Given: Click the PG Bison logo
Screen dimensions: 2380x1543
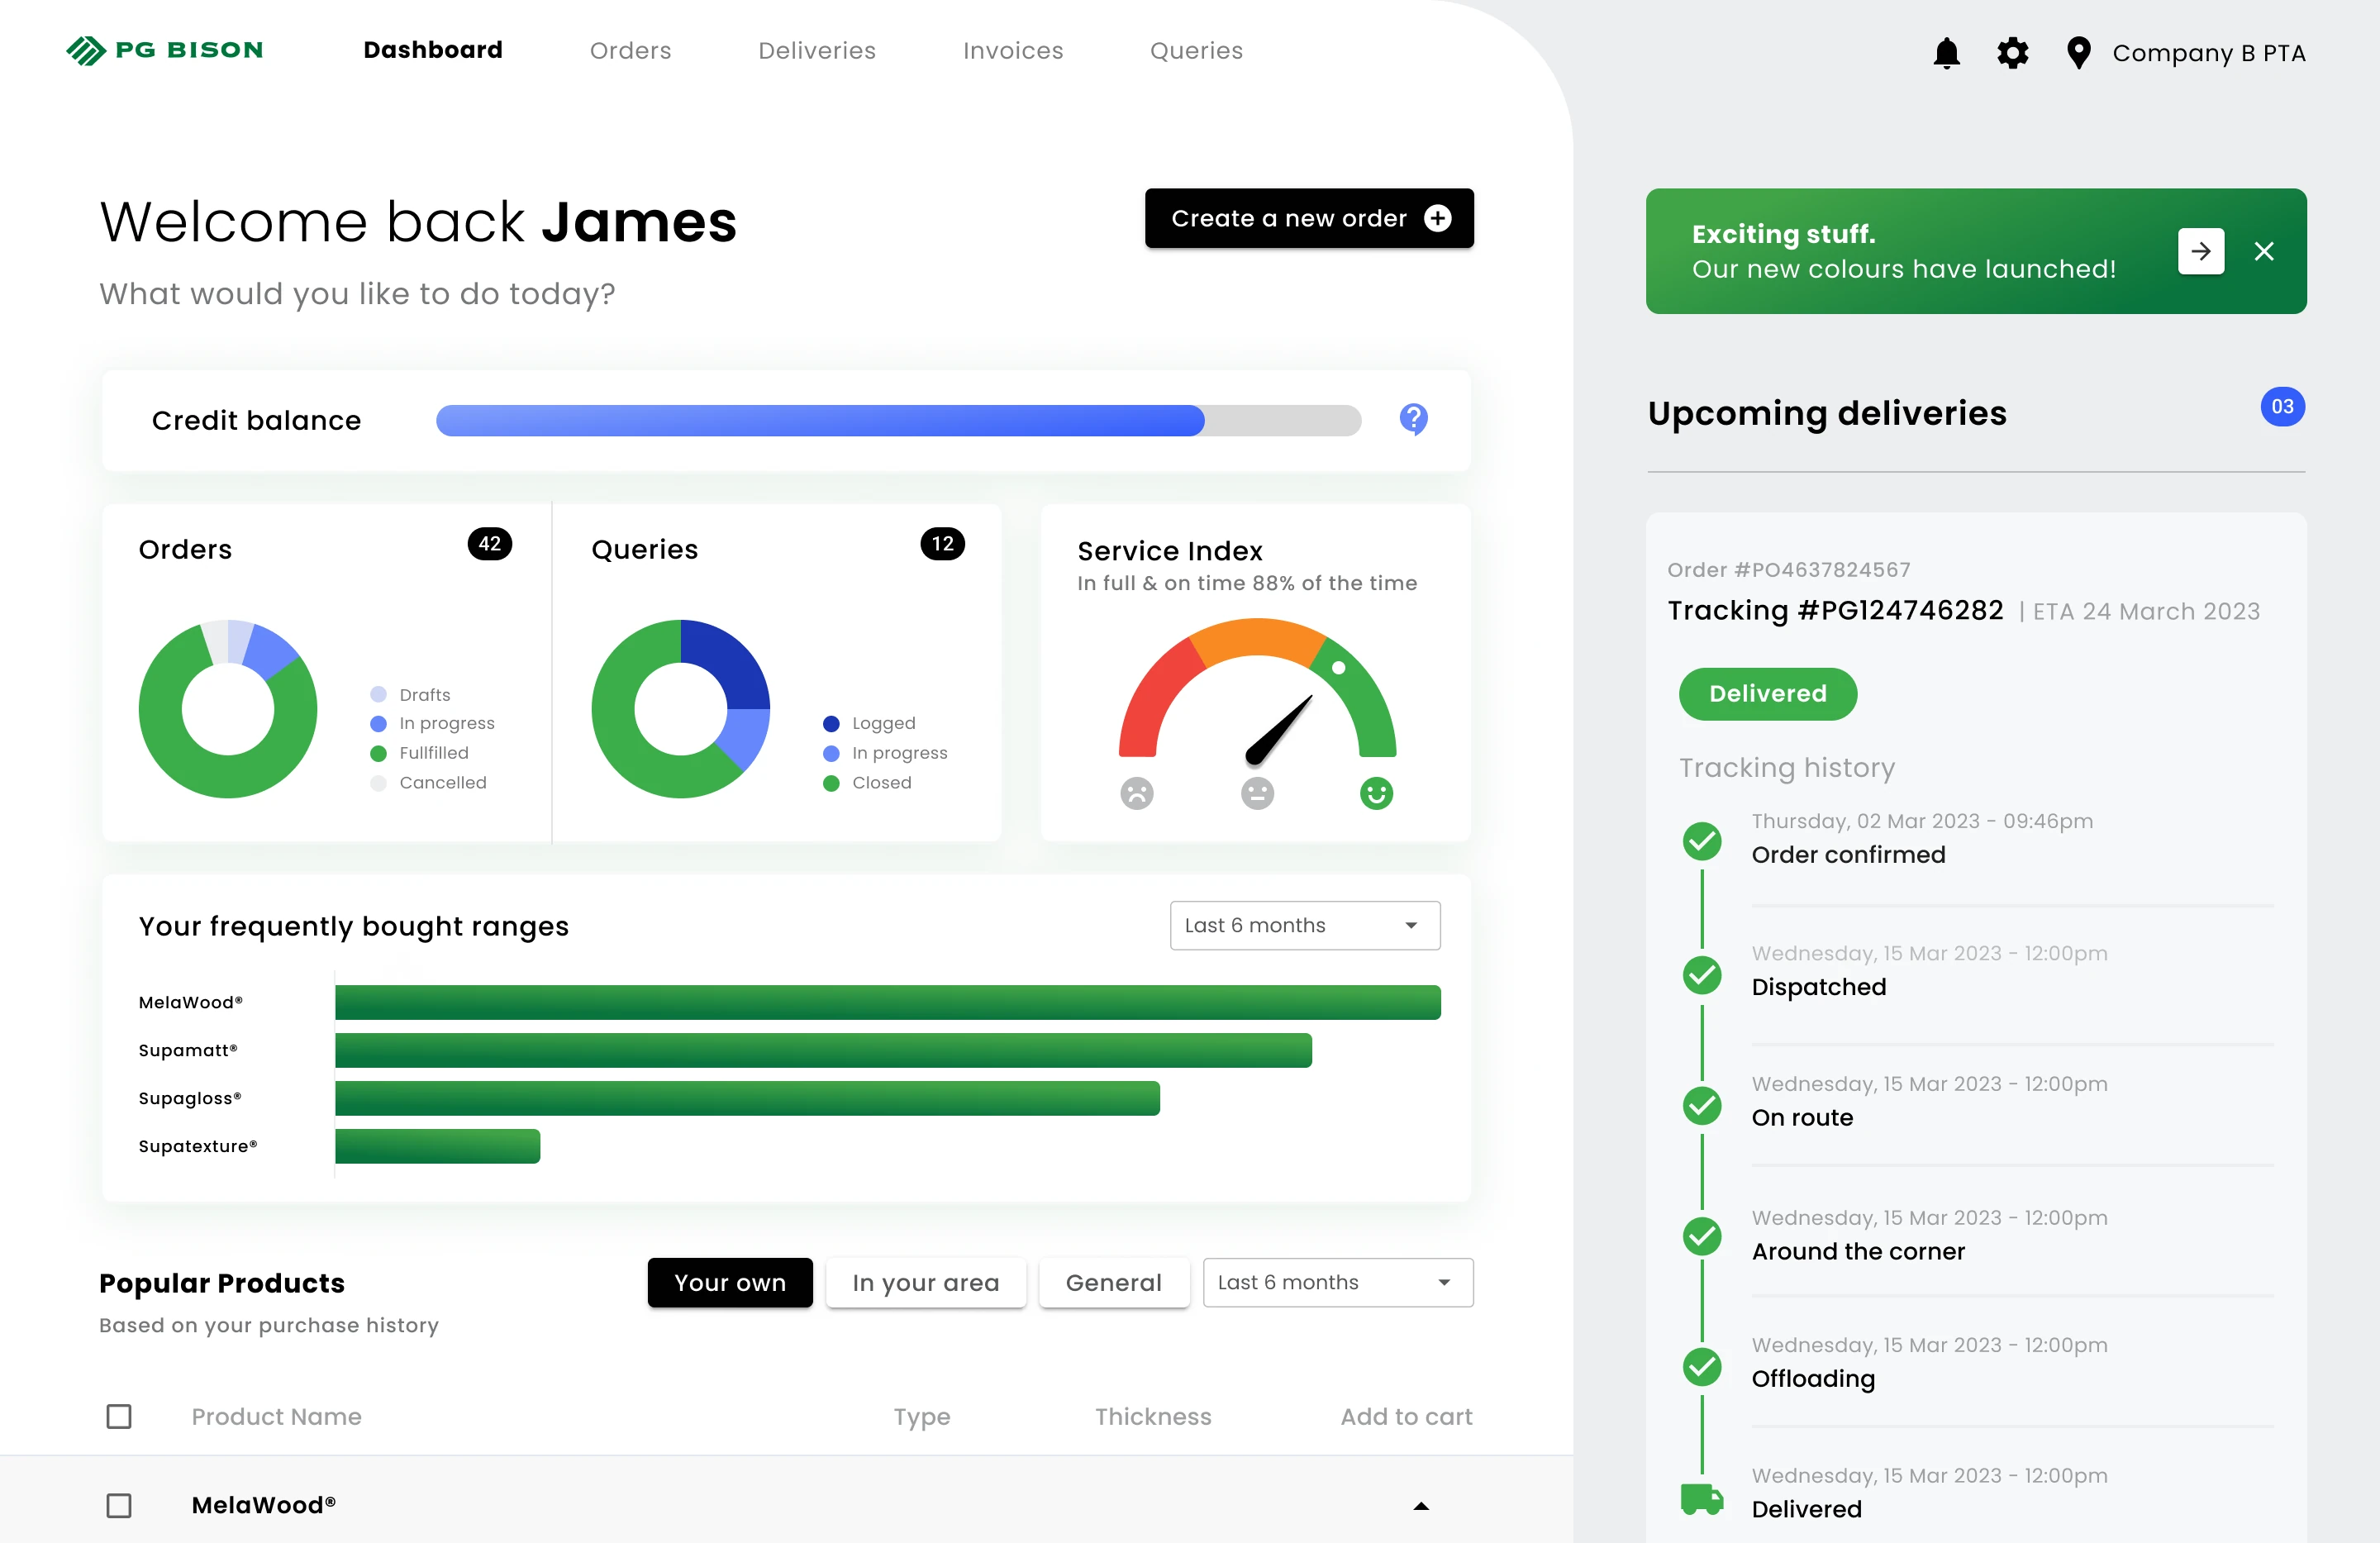Looking at the screenshot, I should pos(165,50).
